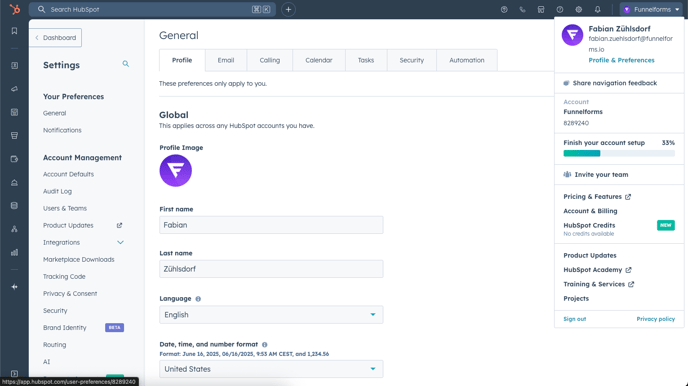688x386 pixels.
Task: Focus the Search HubSpot box
Action: (x=152, y=9)
